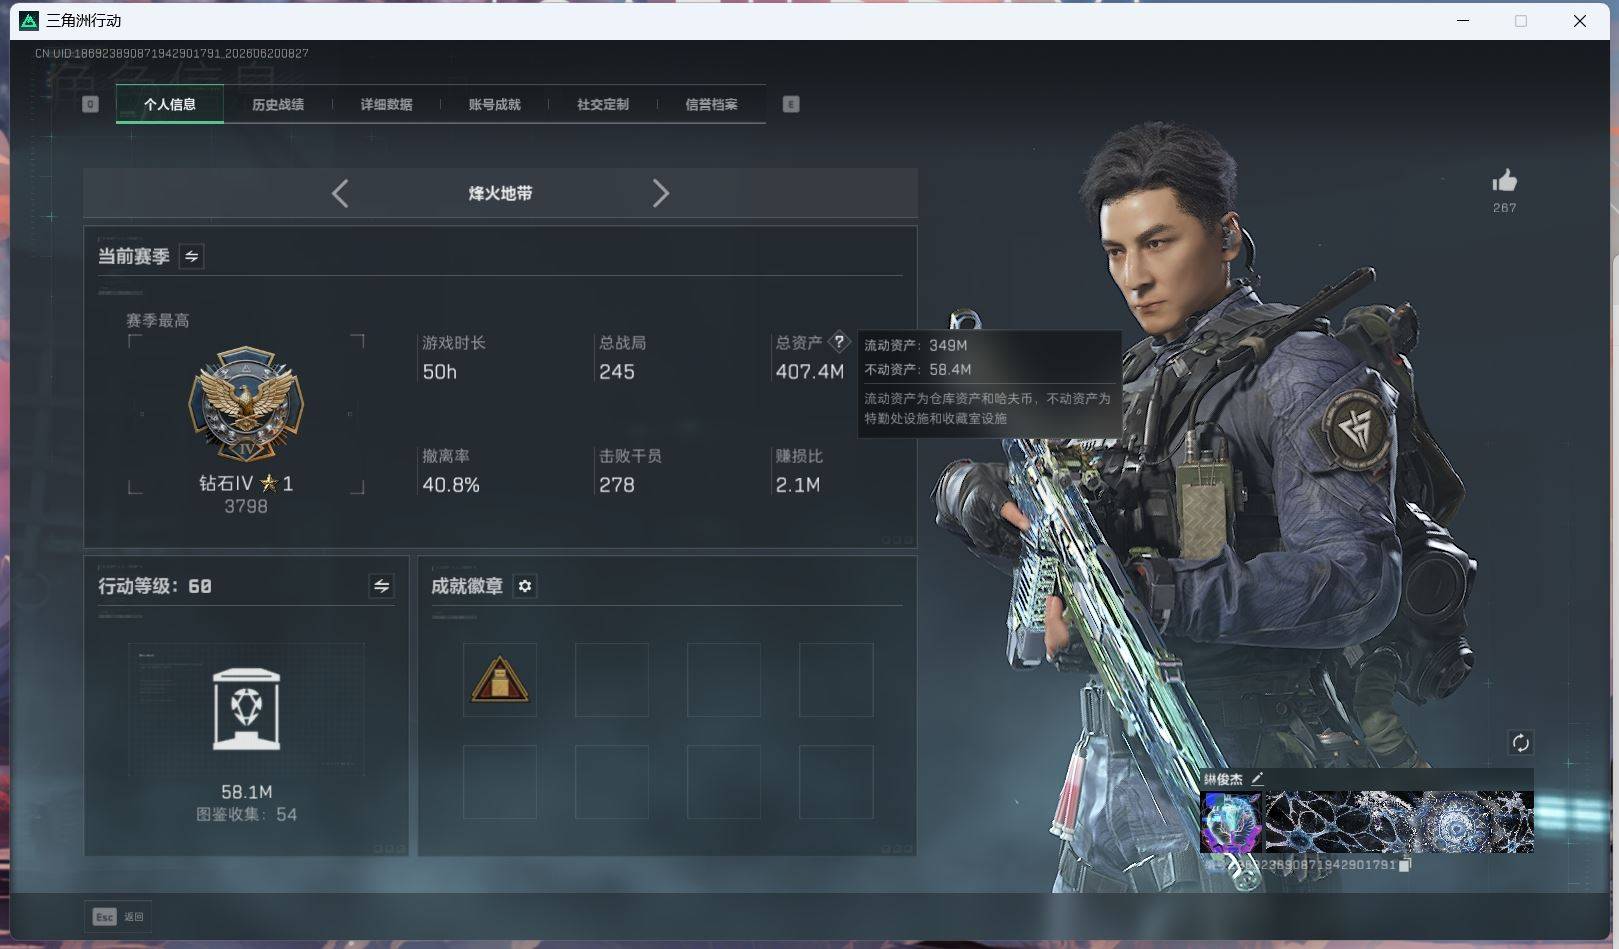The image size is (1619, 949).
Task: Click the player avatar thumbnail
Action: 1231,822
